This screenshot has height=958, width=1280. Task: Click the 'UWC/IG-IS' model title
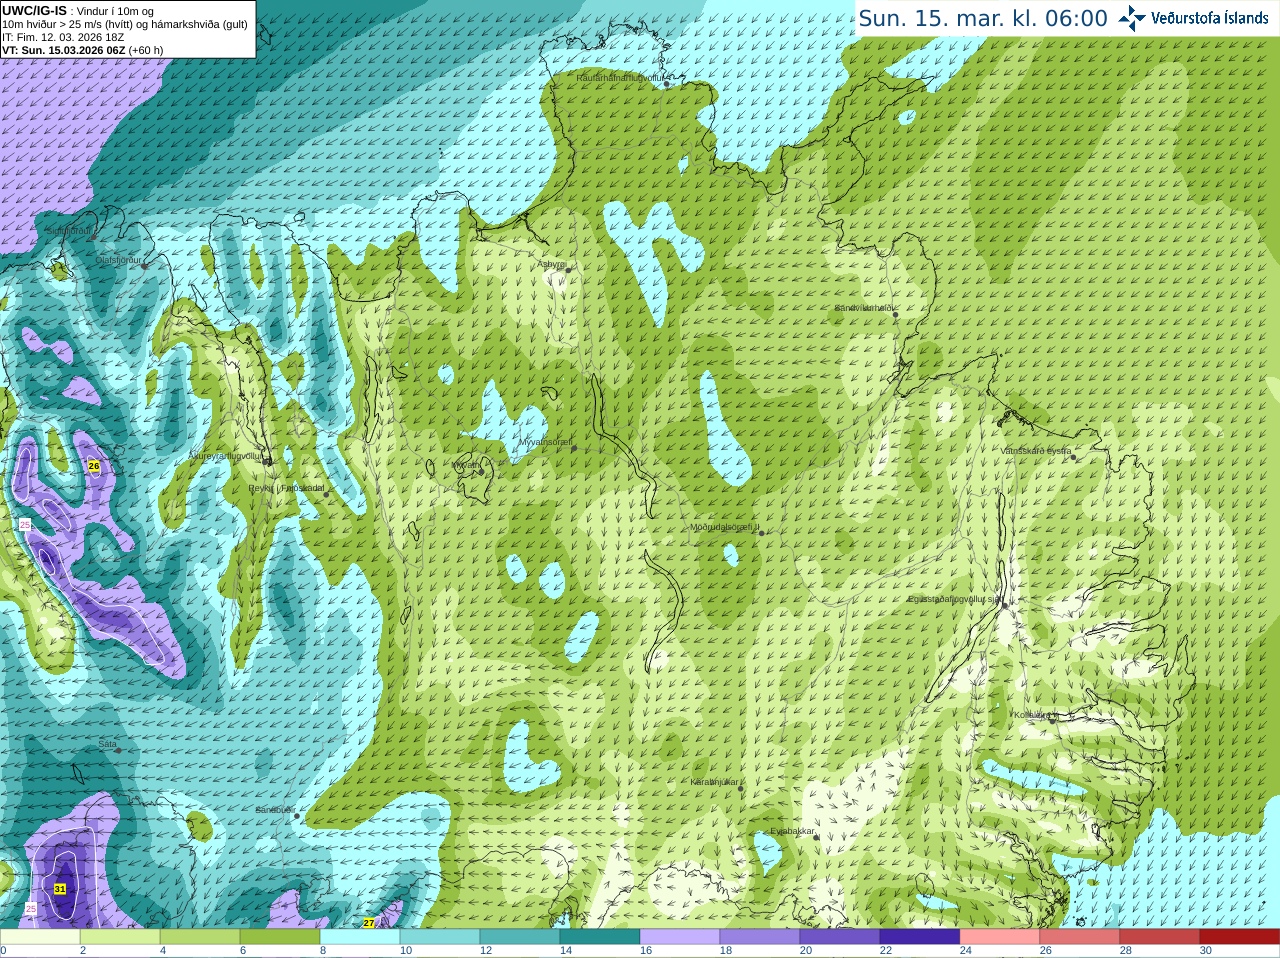(x=34, y=10)
